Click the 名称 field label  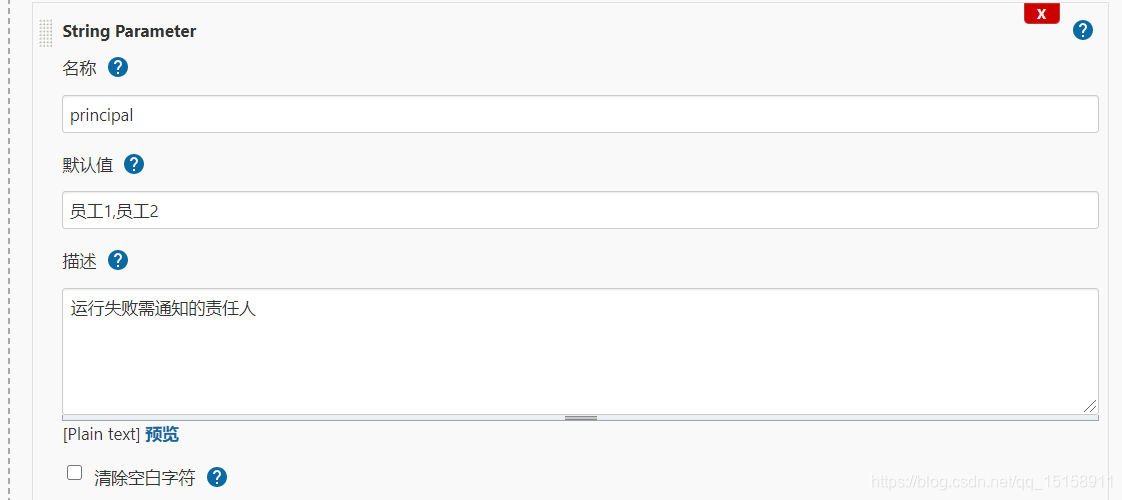(x=79, y=69)
